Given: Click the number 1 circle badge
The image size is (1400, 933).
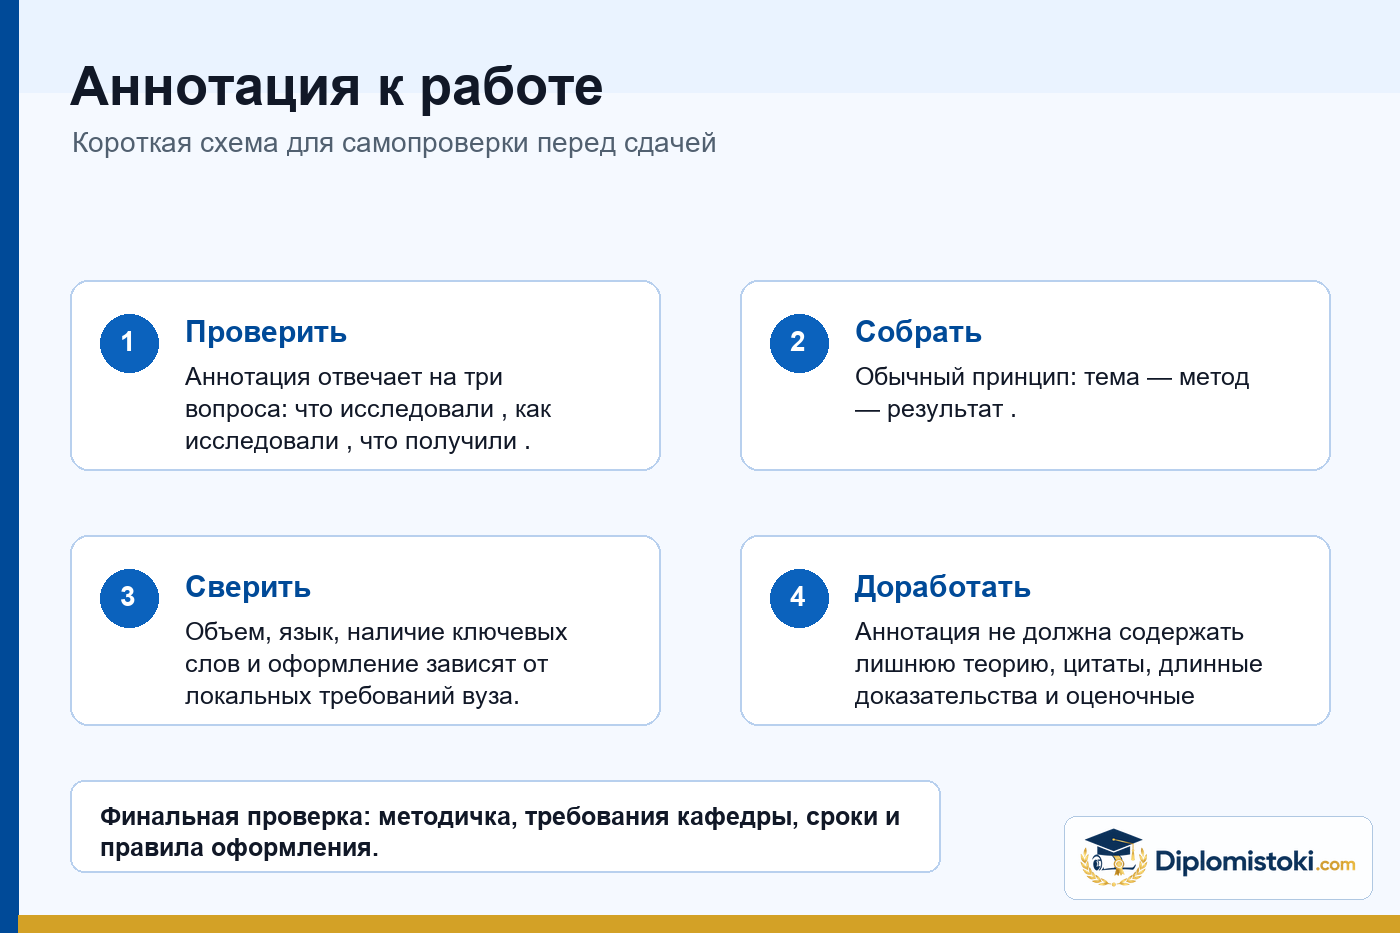Looking at the screenshot, I should click(129, 343).
